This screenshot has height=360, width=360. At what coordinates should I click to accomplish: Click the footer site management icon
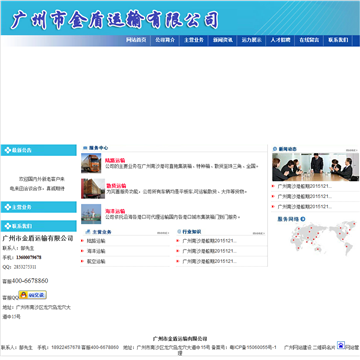pos(341,345)
